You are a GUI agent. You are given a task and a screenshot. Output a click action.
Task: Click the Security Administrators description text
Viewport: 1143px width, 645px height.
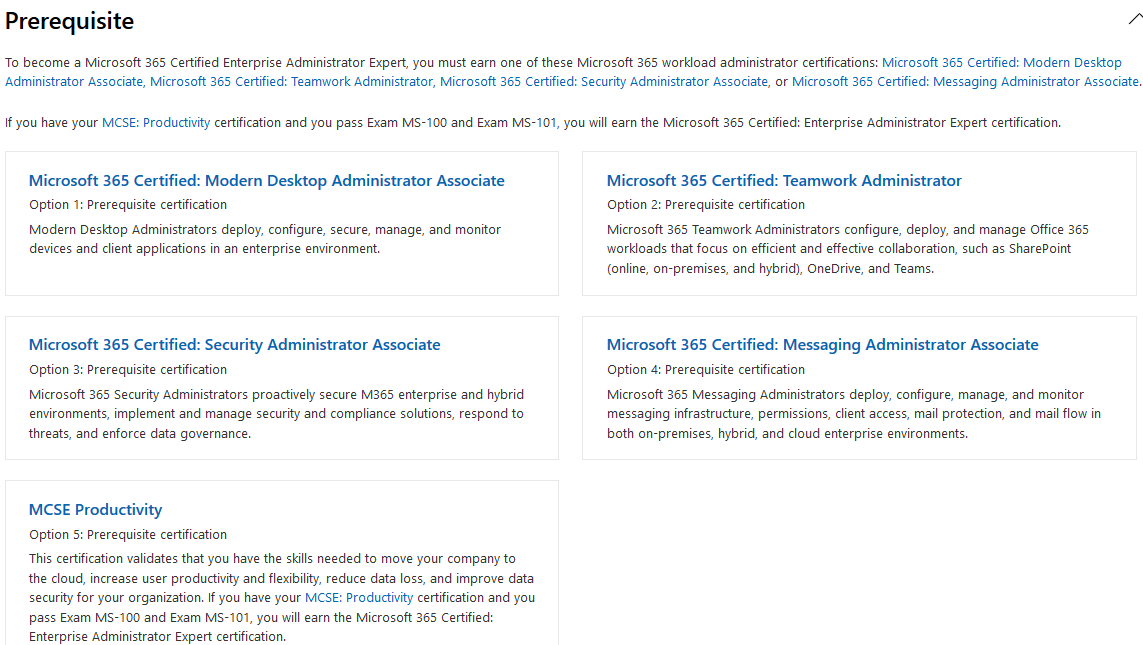coord(276,414)
